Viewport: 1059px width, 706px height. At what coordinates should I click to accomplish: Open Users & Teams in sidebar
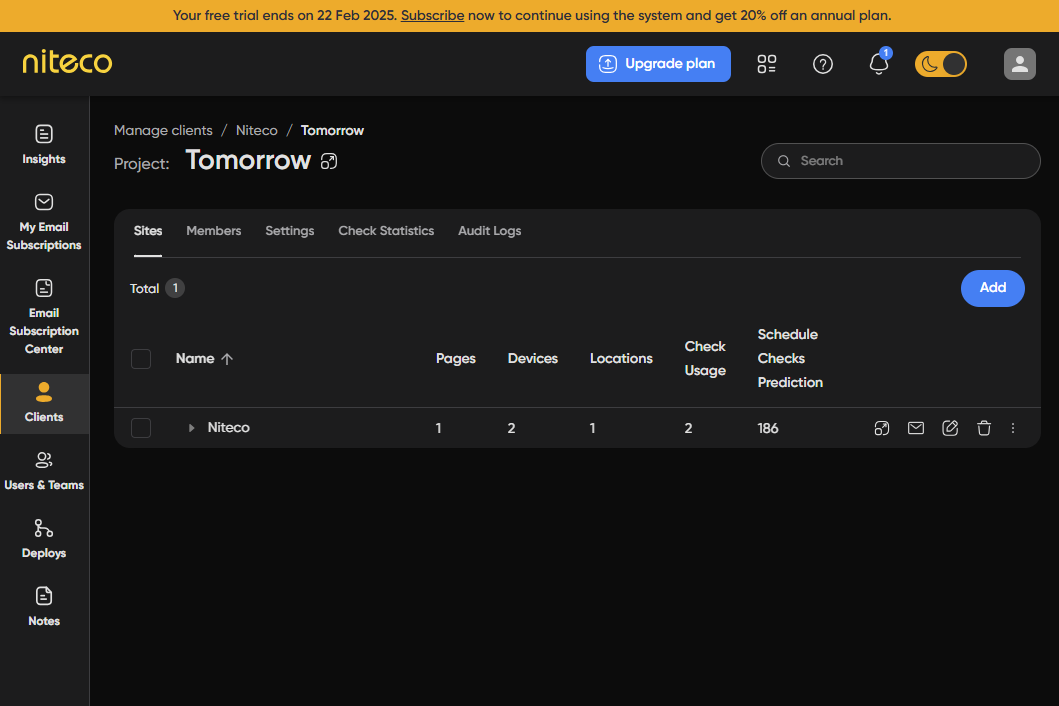point(44,471)
